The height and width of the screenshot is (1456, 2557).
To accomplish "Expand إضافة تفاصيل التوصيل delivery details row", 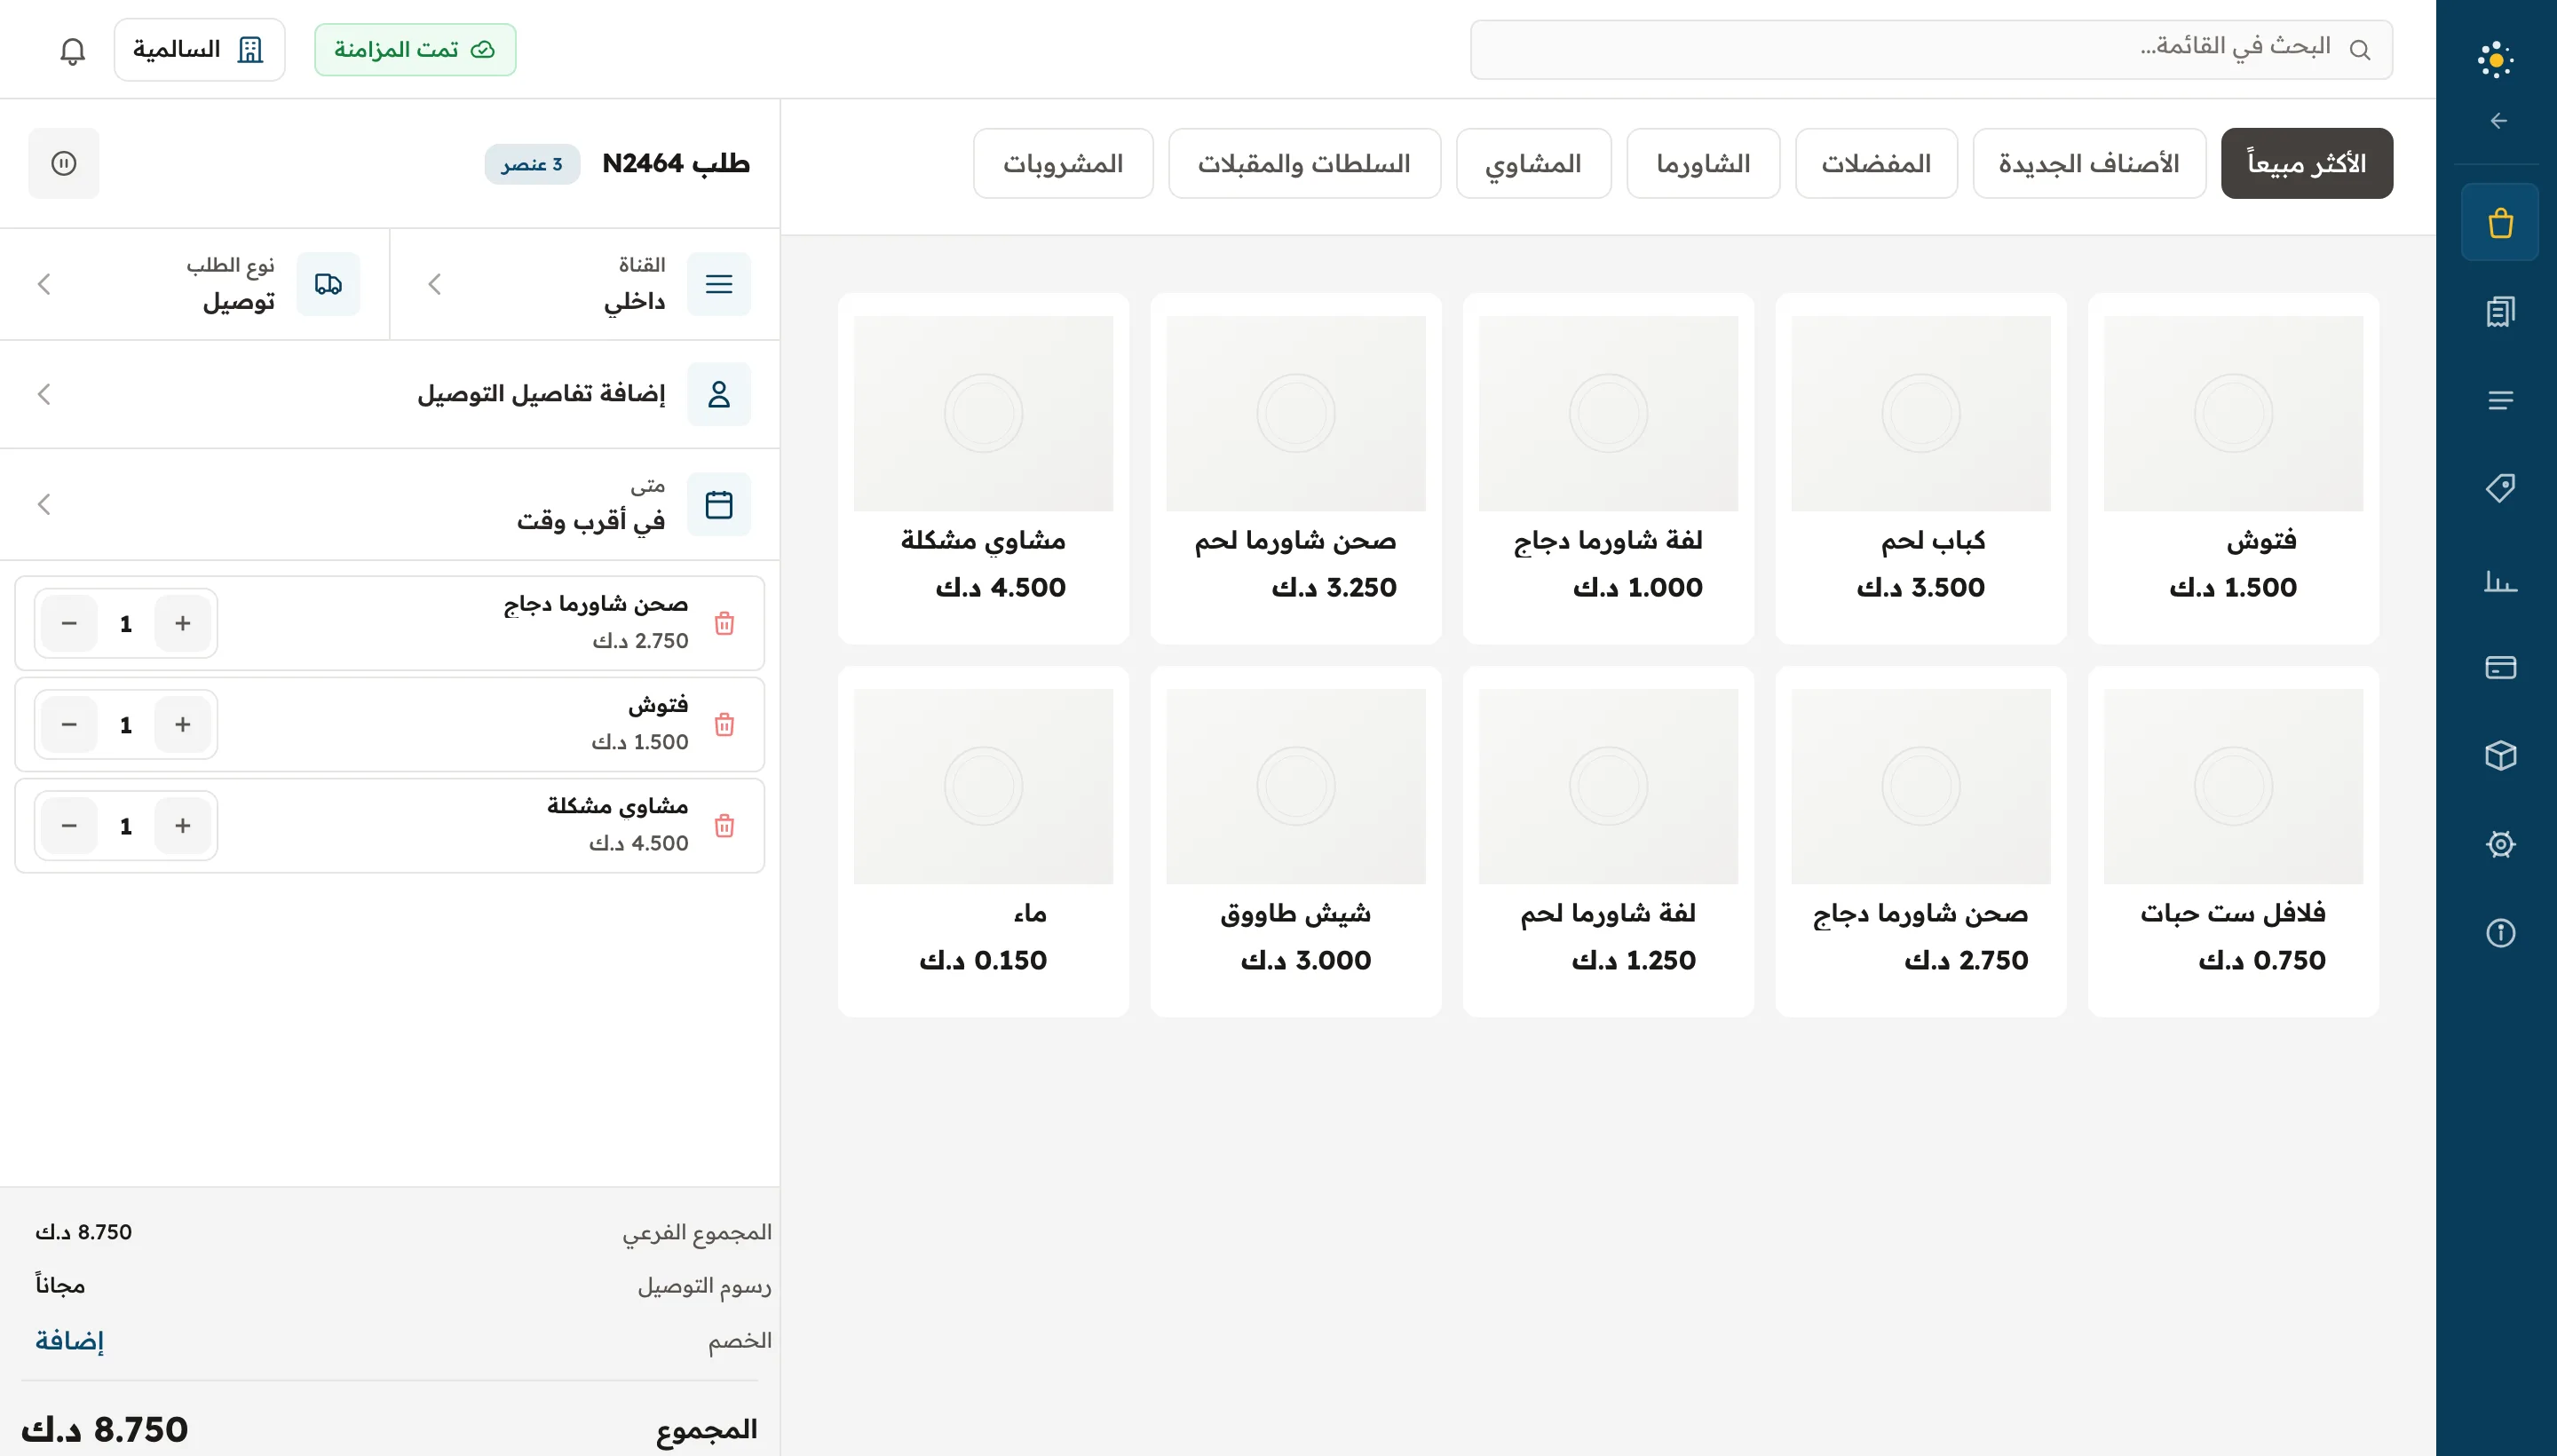I will coord(390,394).
